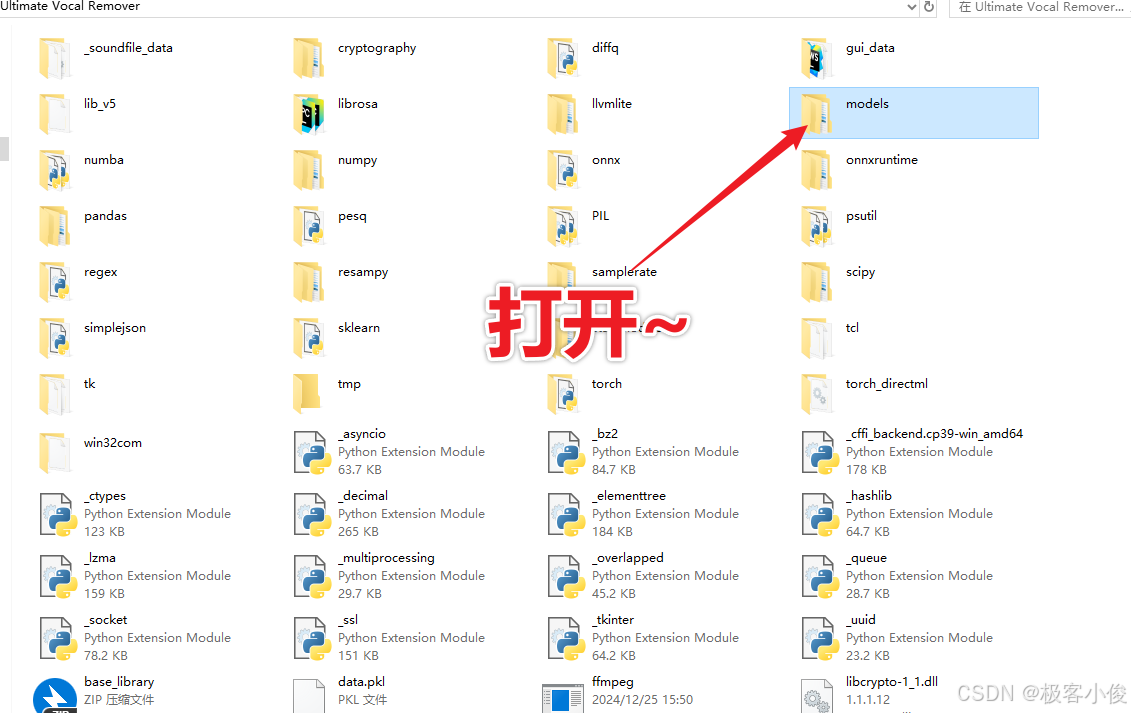Click "2024/12/25 15:50" under ffmpeg
Screen dimensions: 1131x713
[x=642, y=700]
